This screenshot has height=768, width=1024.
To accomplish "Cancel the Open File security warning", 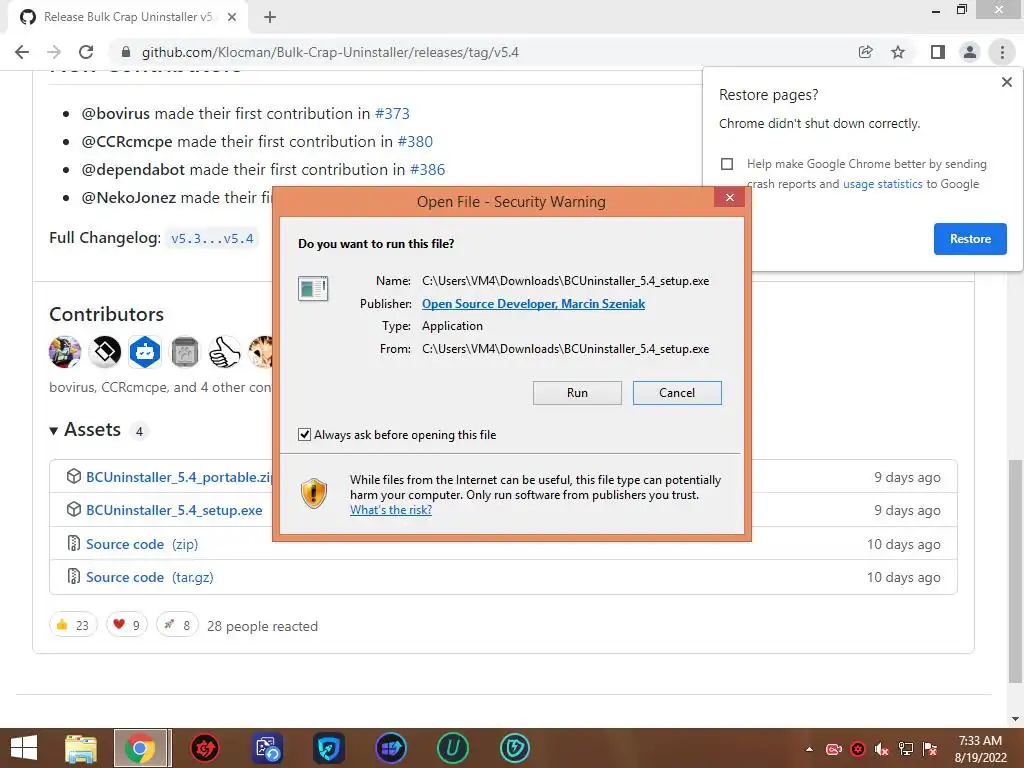I will pyautogui.click(x=677, y=392).
